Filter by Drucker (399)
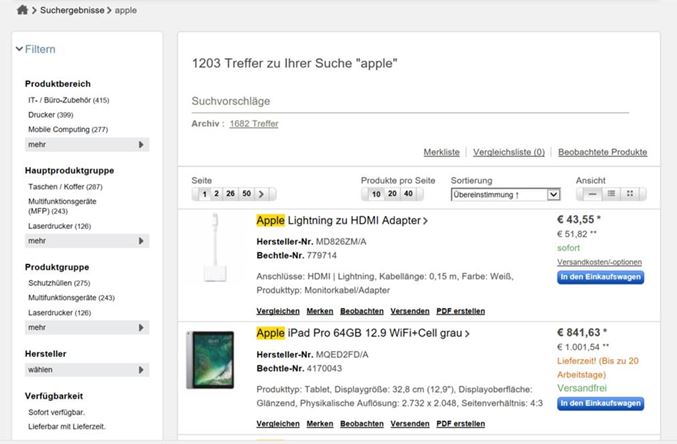The width and height of the screenshot is (677, 444). click(51, 115)
